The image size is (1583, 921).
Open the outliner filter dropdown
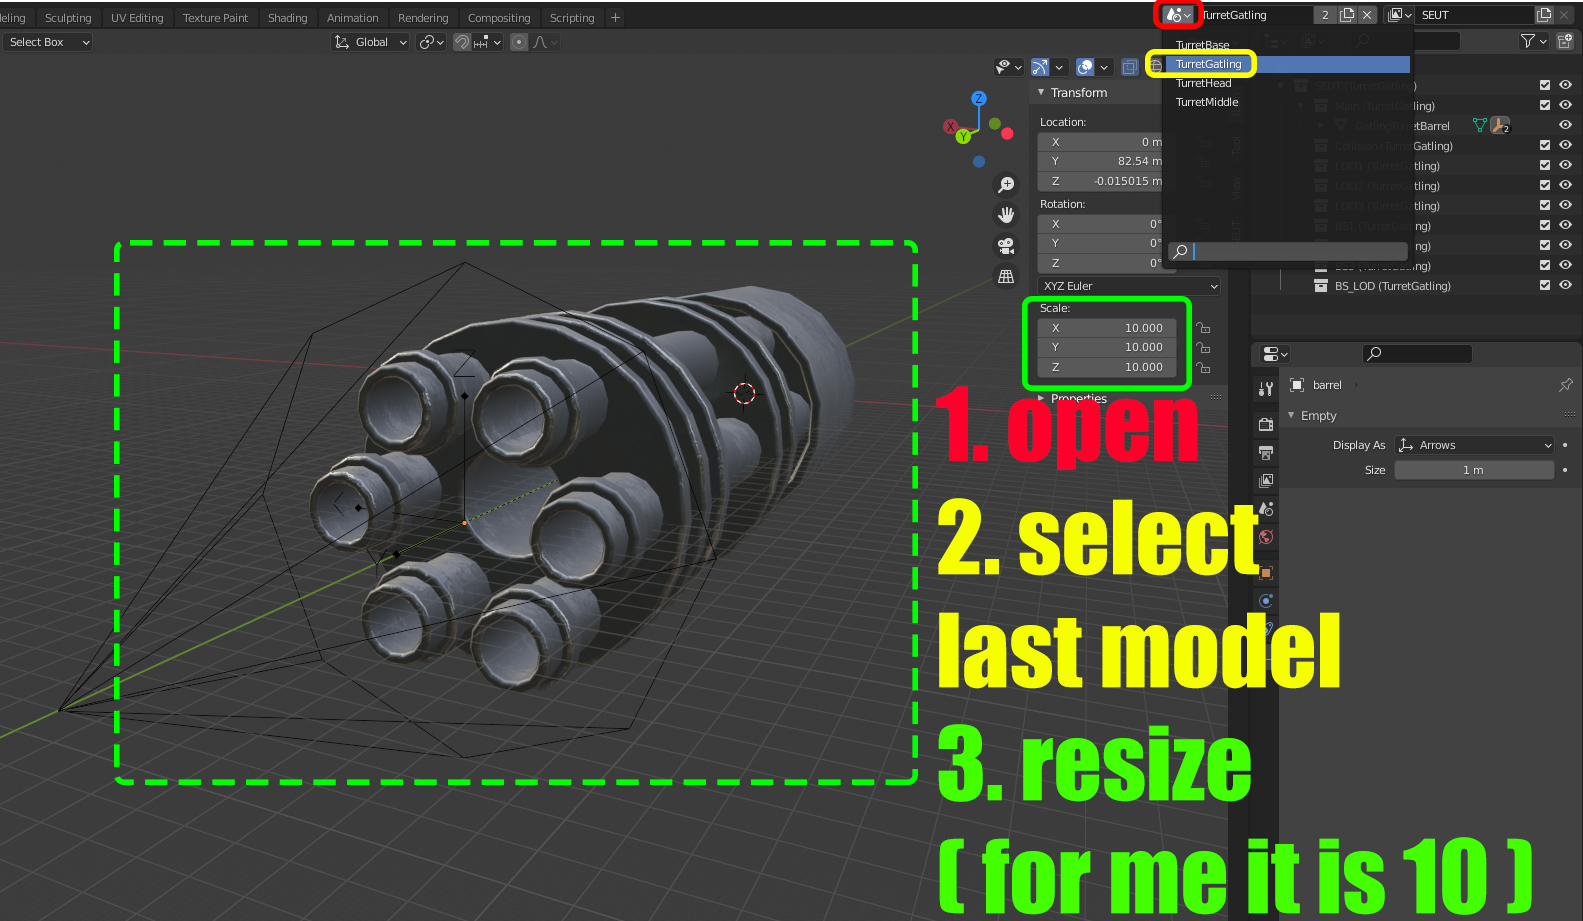pos(1533,41)
